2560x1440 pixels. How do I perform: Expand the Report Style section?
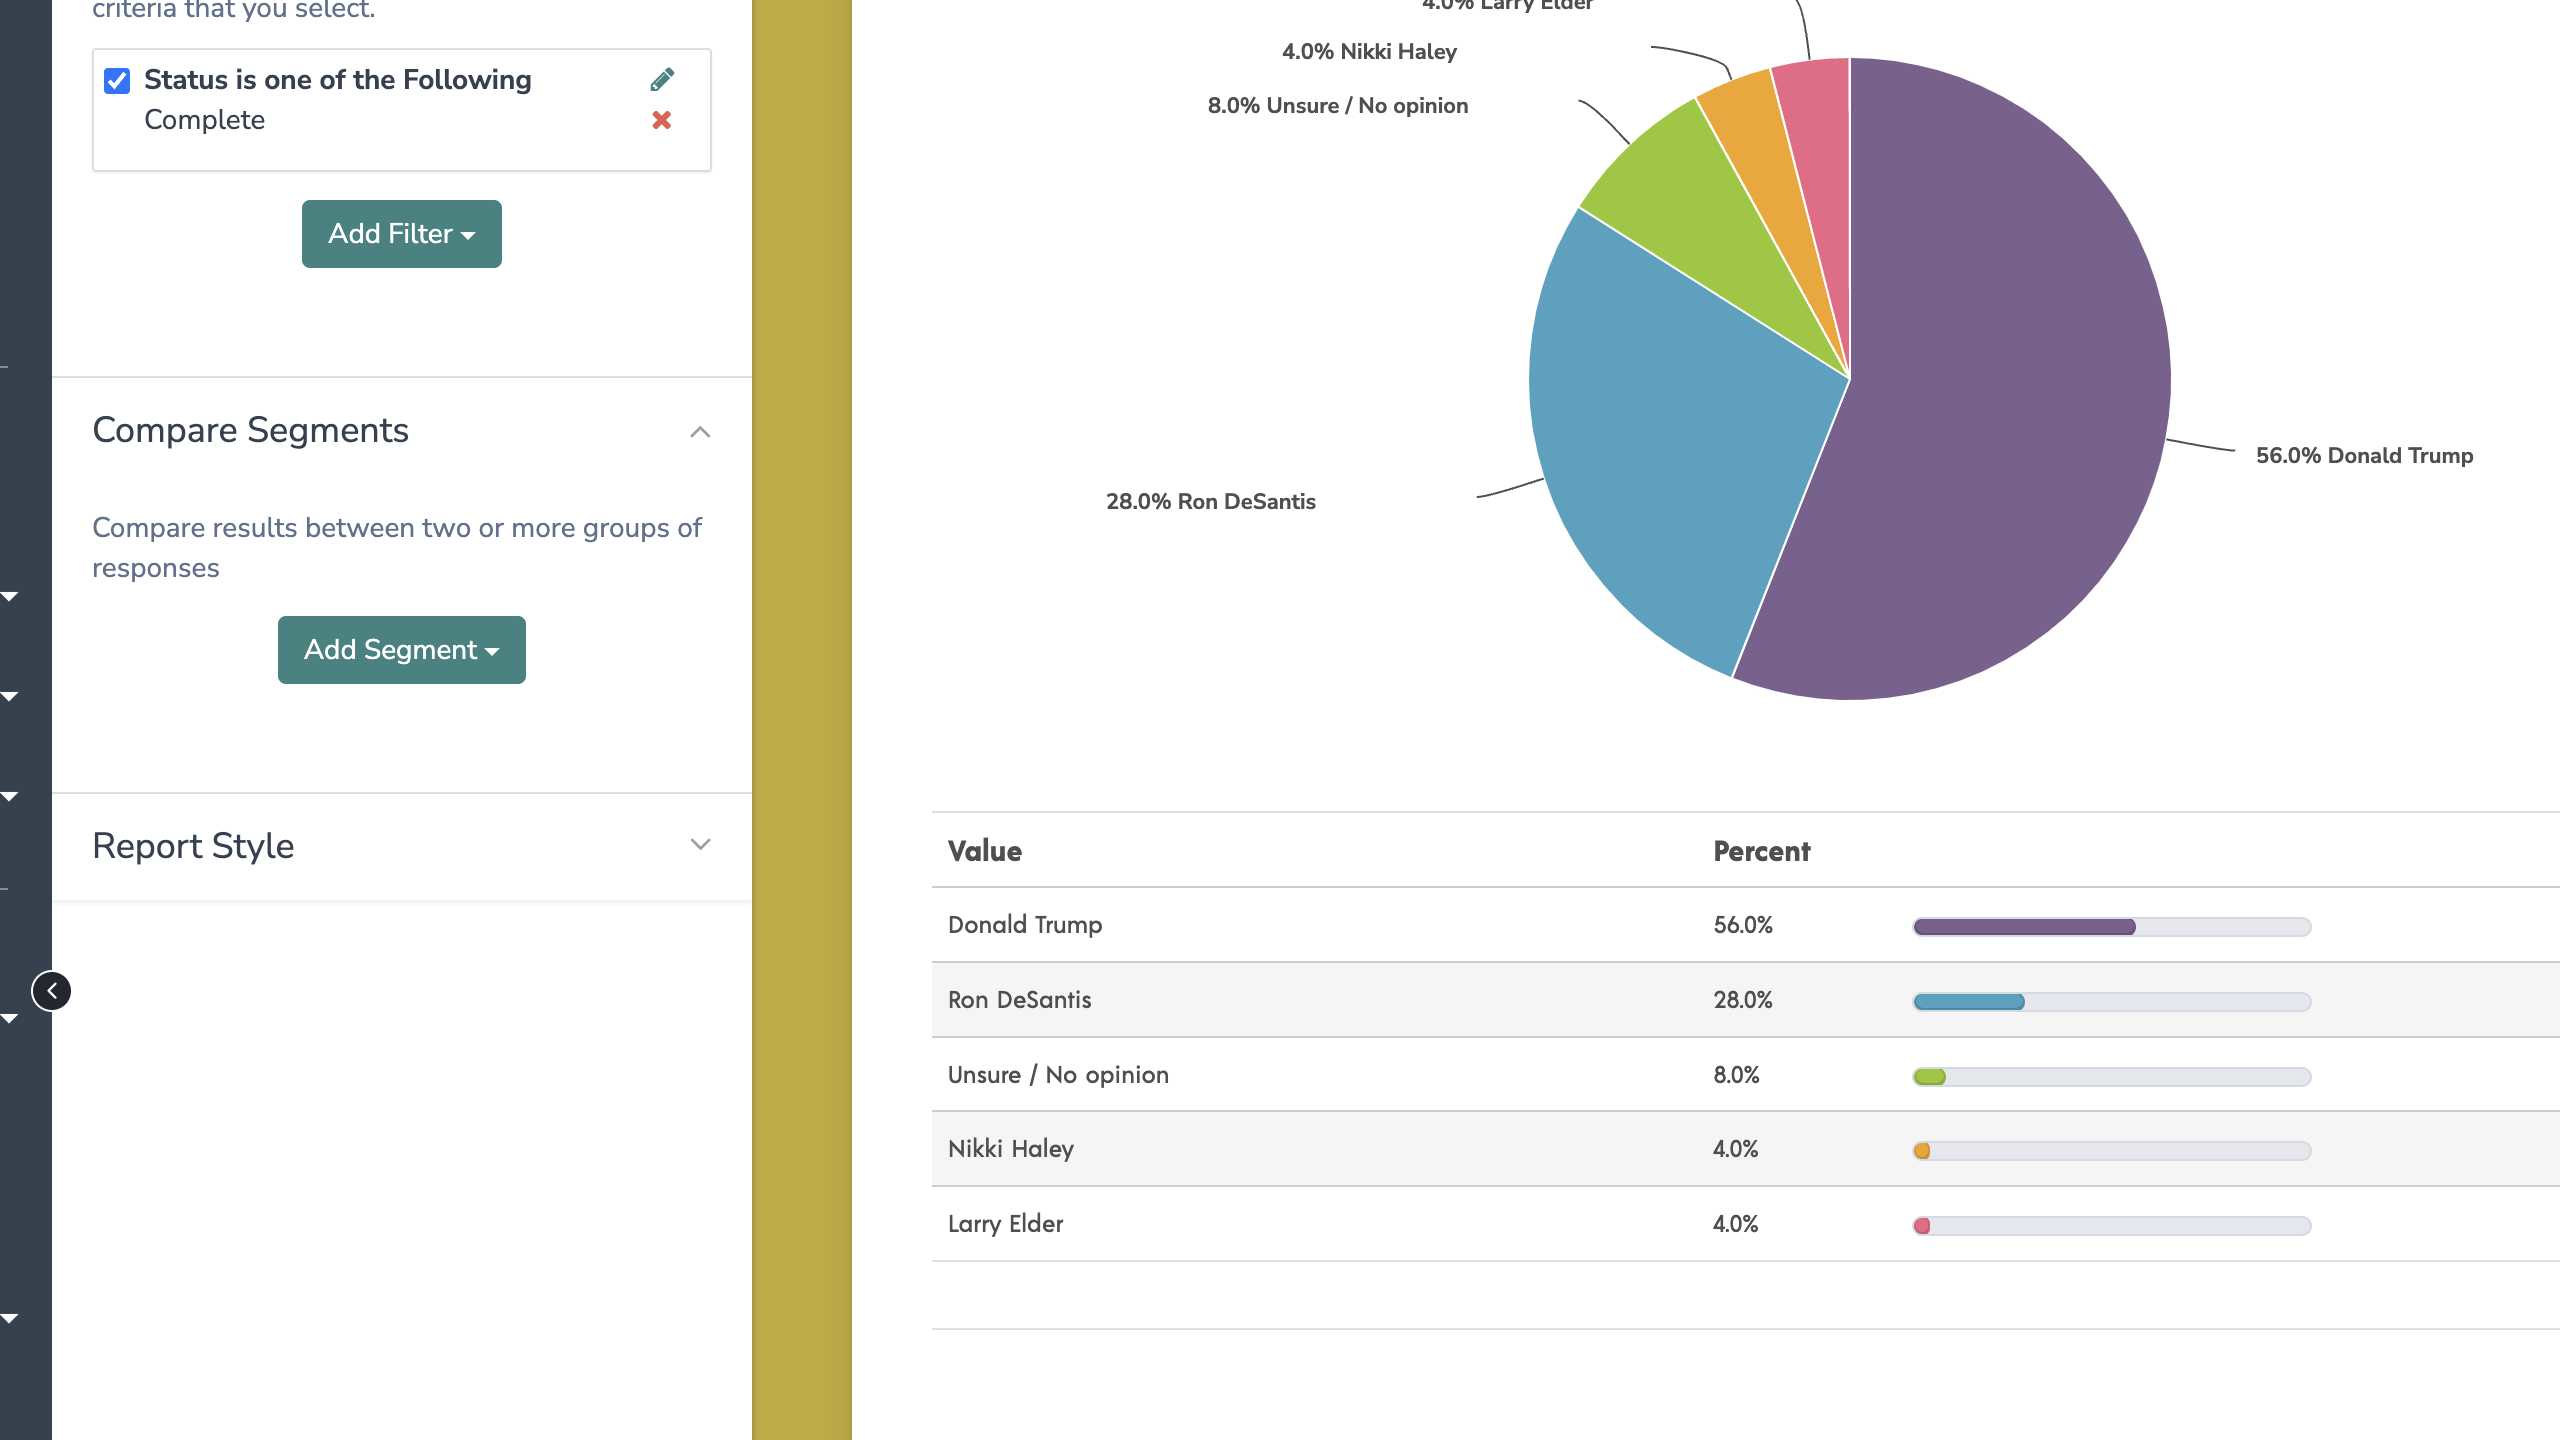(700, 845)
